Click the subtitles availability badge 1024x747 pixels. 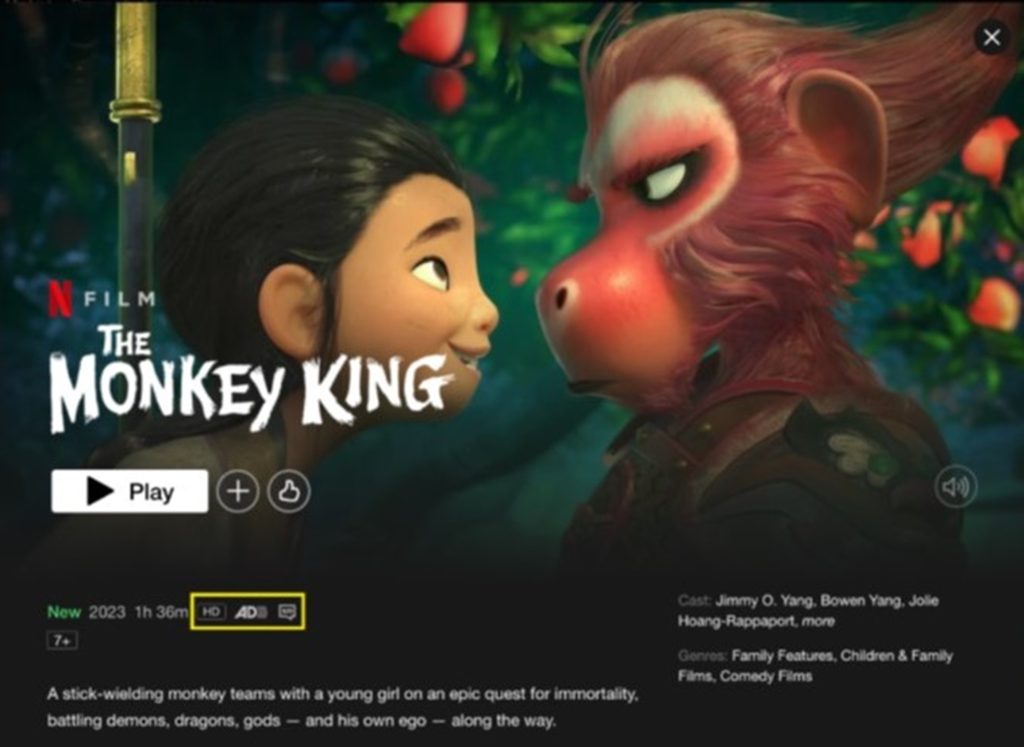tap(287, 612)
